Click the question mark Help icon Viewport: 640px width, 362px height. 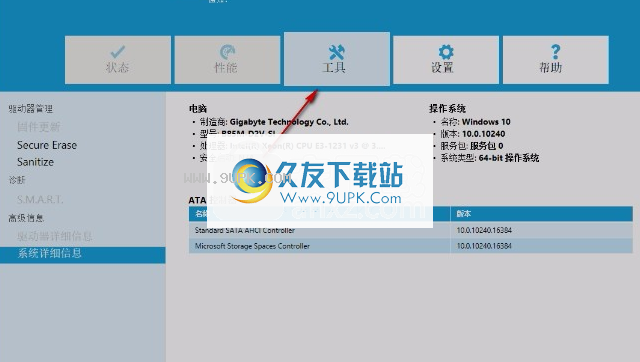click(556, 52)
